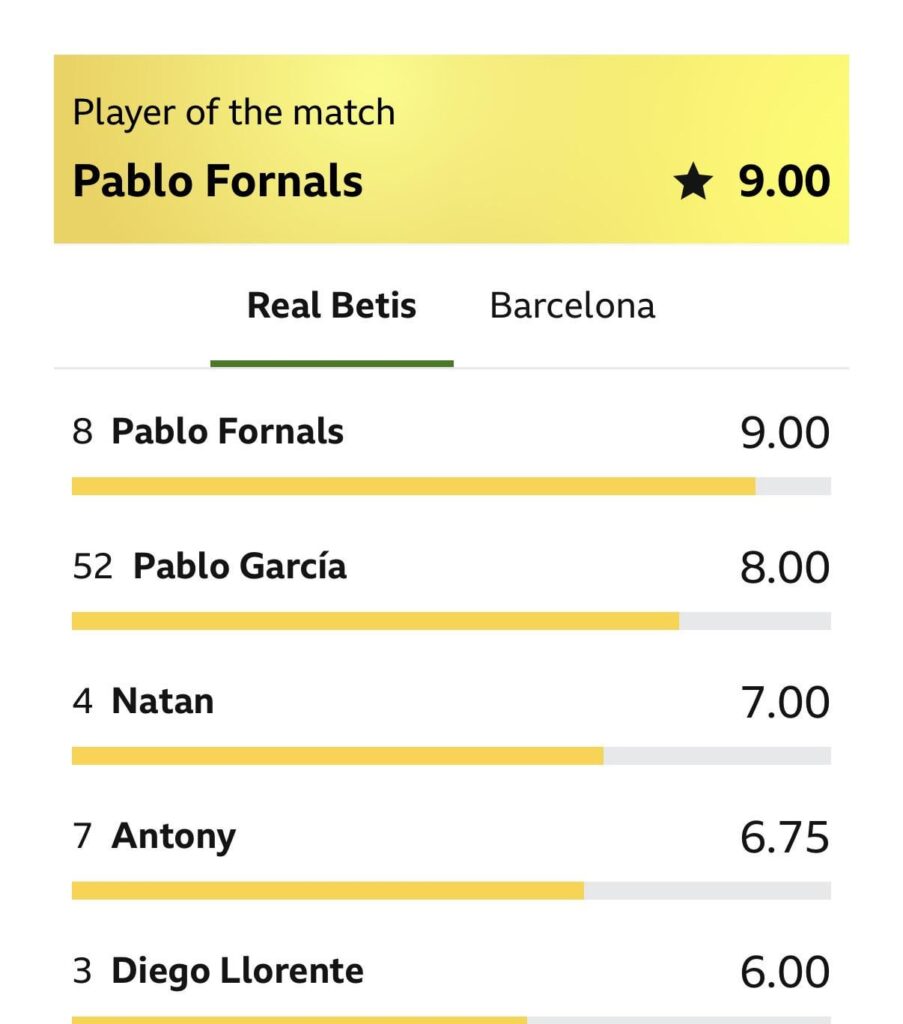Select Pablo Fornals in the player list

pos(227,432)
